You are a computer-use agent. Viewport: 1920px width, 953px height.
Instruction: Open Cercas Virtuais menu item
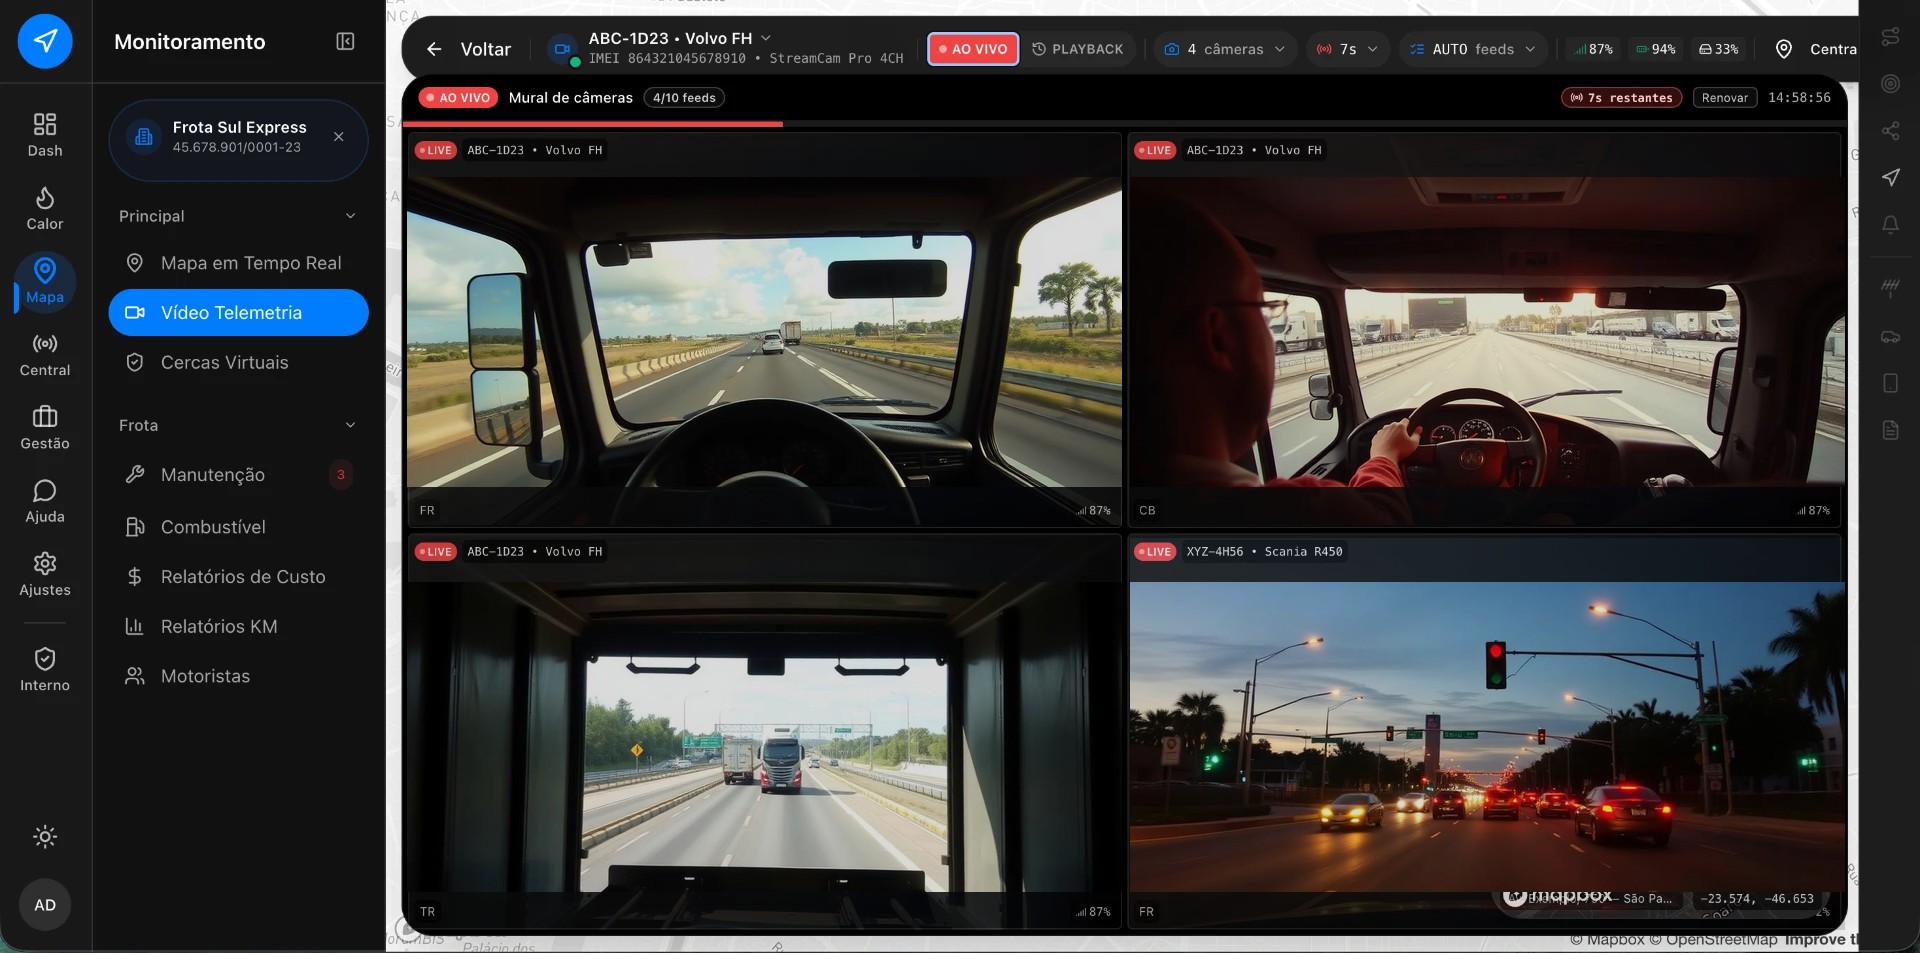238,363
